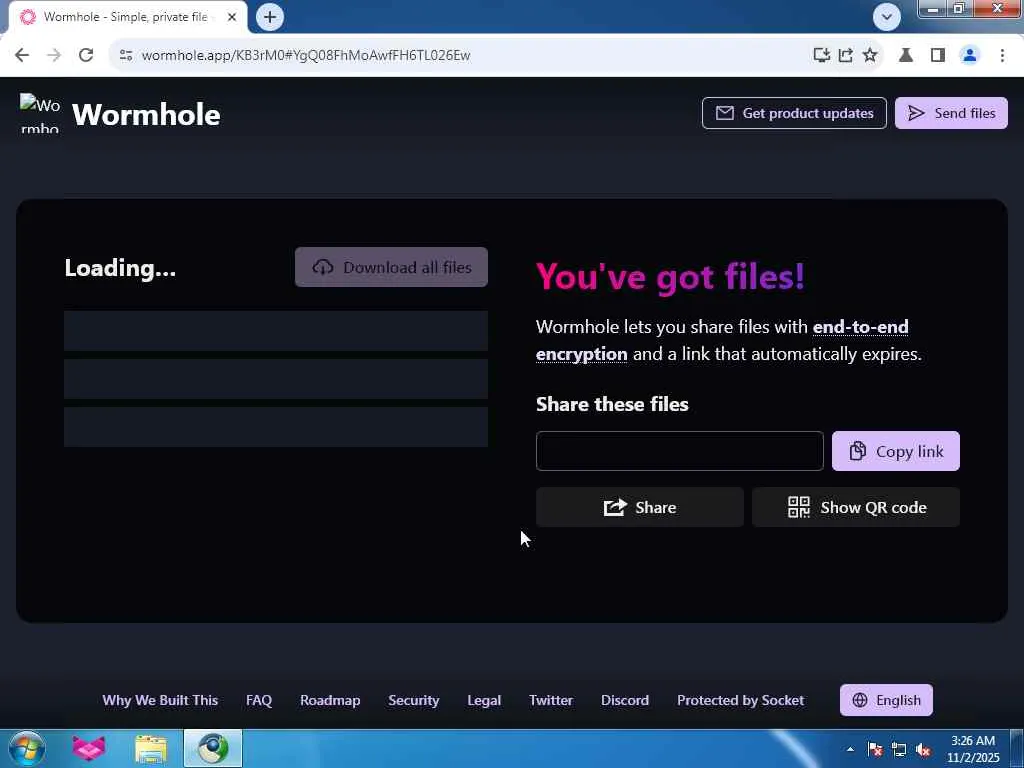Open the Roadmap footer link

tap(330, 700)
